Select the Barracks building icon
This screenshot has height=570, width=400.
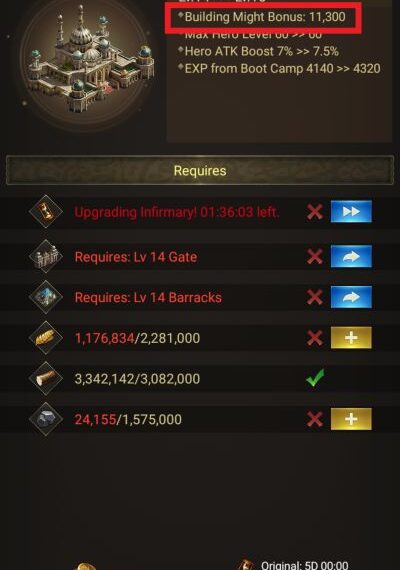[x=45, y=297]
